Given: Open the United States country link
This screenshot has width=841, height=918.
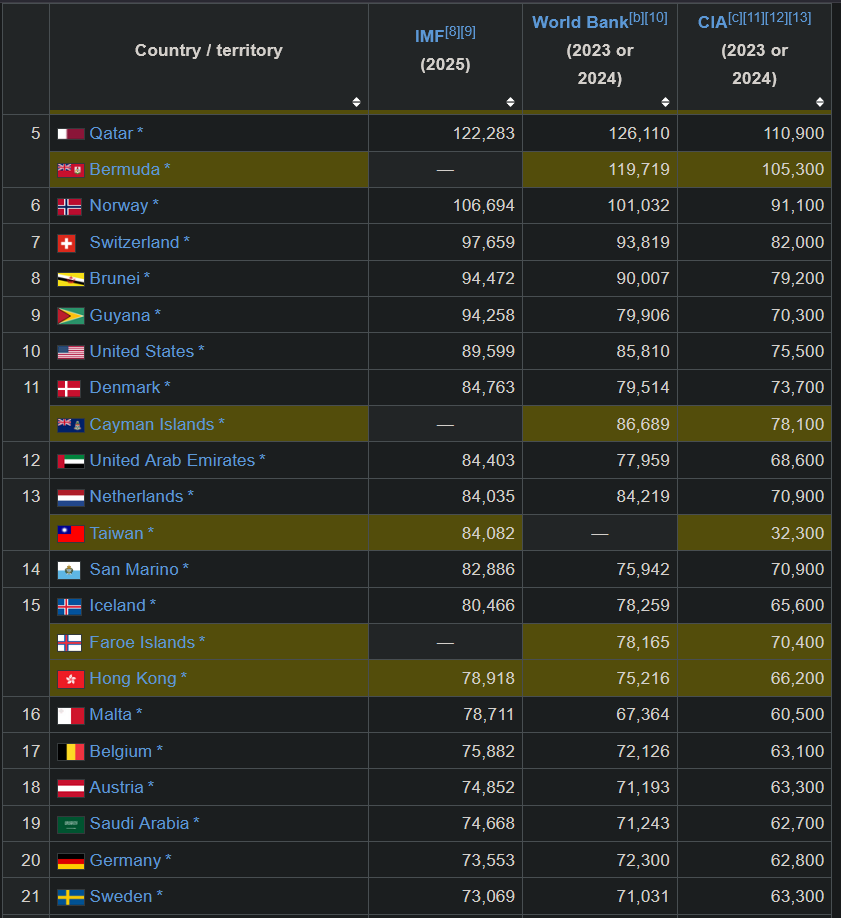Looking at the screenshot, I should pos(142,352).
